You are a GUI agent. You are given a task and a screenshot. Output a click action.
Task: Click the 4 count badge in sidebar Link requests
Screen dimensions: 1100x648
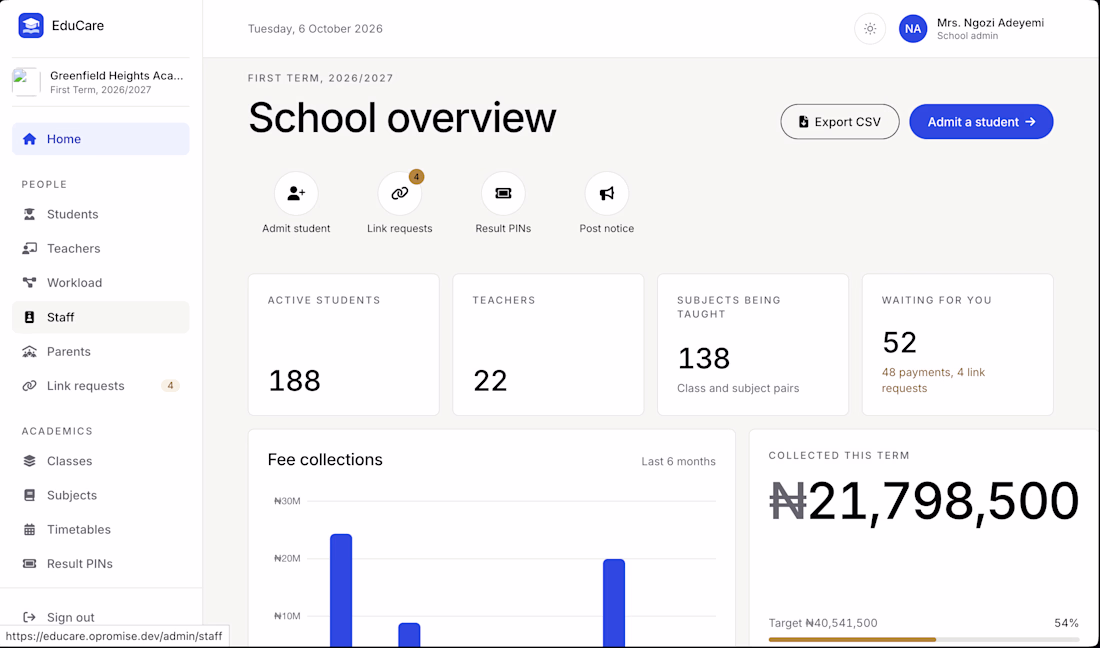[170, 386]
